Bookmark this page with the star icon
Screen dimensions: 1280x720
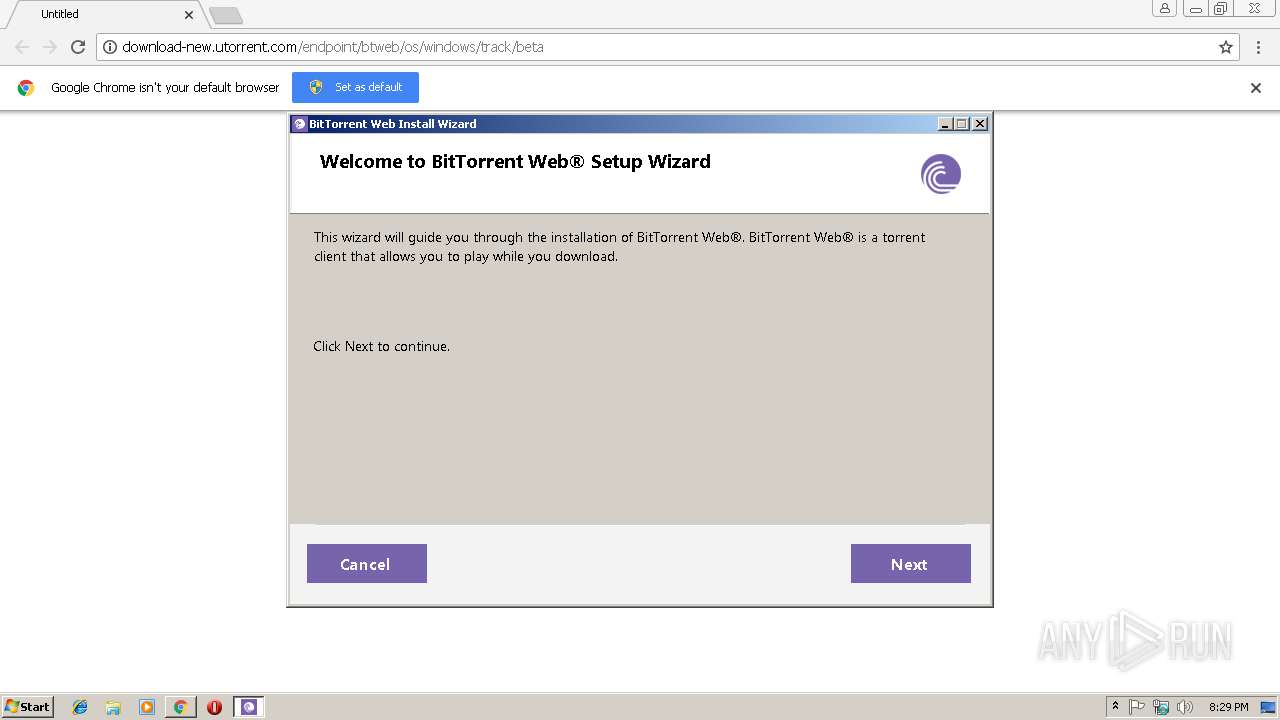pyautogui.click(x=1226, y=47)
